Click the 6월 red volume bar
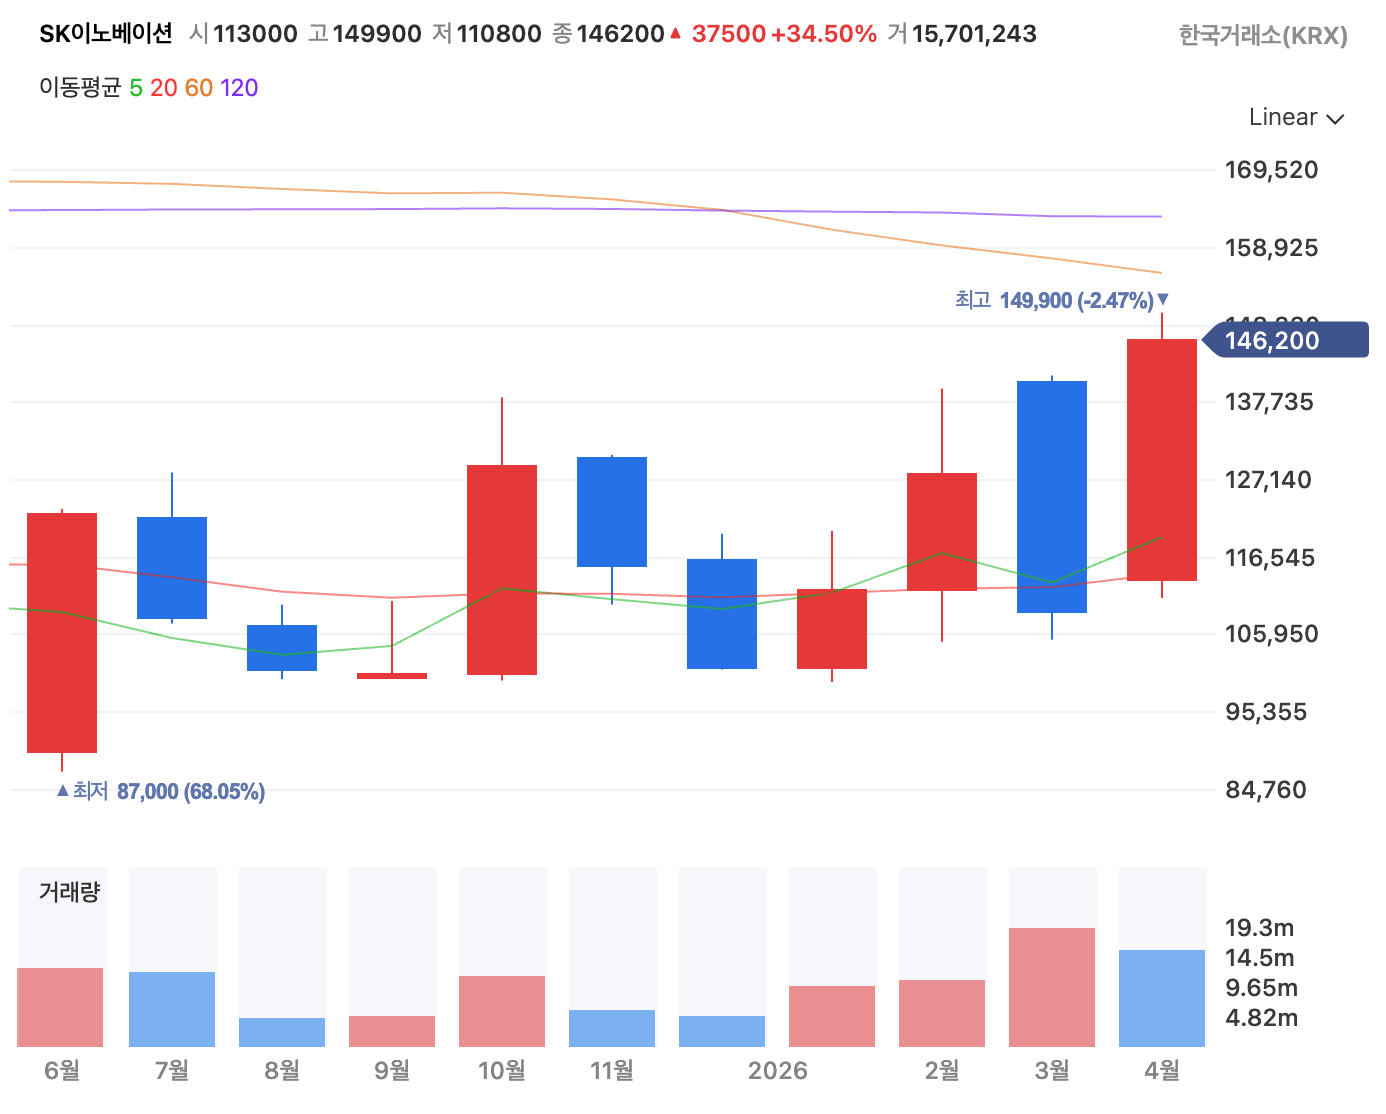This screenshot has width=1386, height=1114. [60, 1007]
